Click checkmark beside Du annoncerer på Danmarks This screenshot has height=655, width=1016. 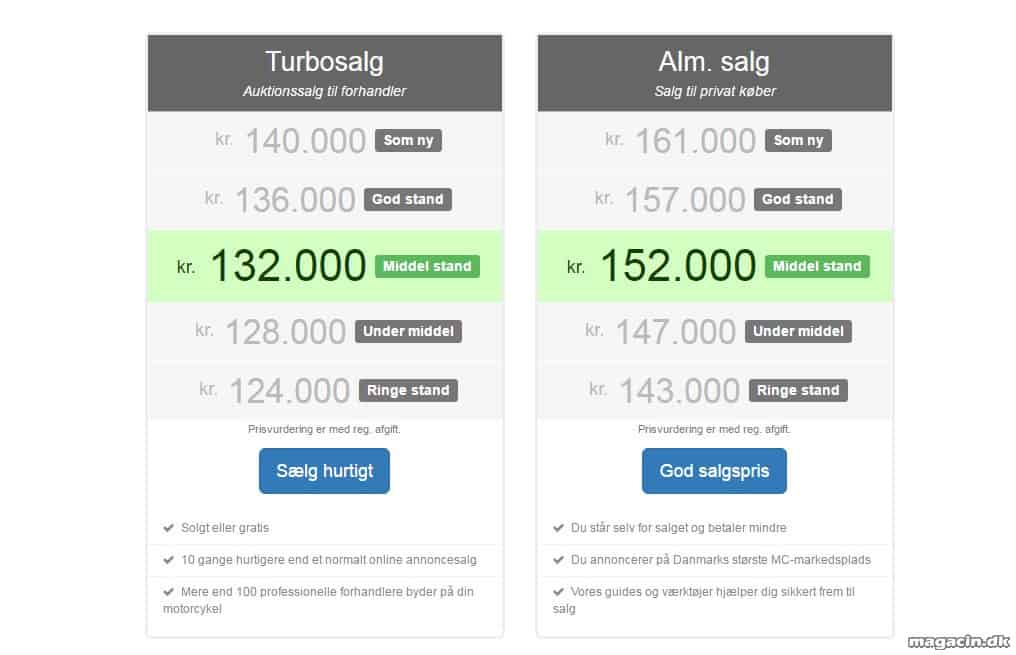pos(559,560)
